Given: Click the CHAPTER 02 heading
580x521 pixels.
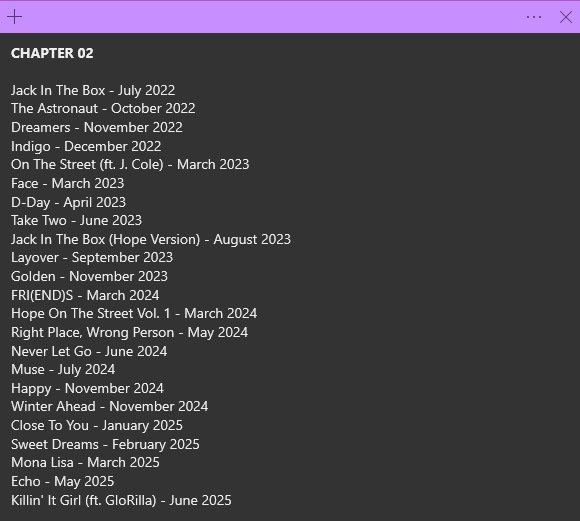Looking at the screenshot, I should [x=52, y=53].
